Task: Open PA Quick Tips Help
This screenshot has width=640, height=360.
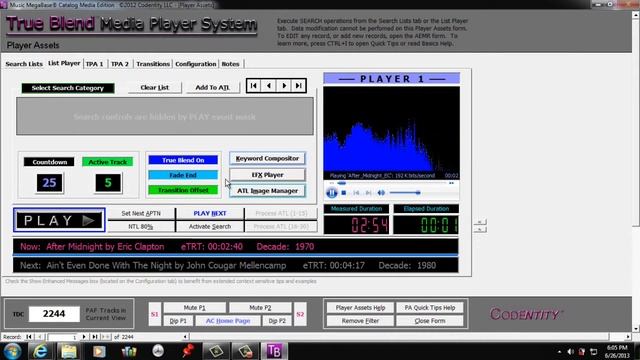Action: coord(430,308)
